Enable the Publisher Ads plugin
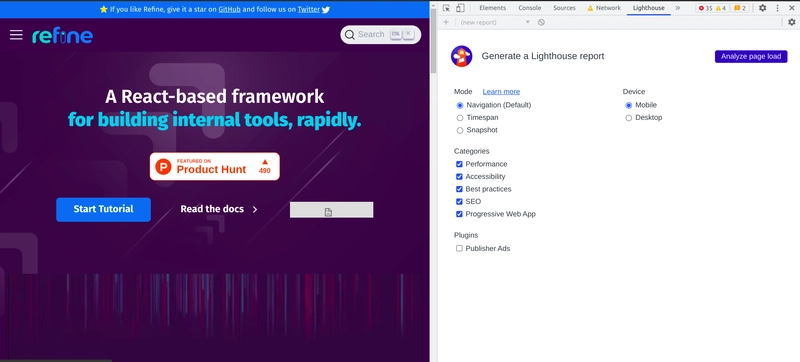The width and height of the screenshot is (800, 362). tap(459, 248)
